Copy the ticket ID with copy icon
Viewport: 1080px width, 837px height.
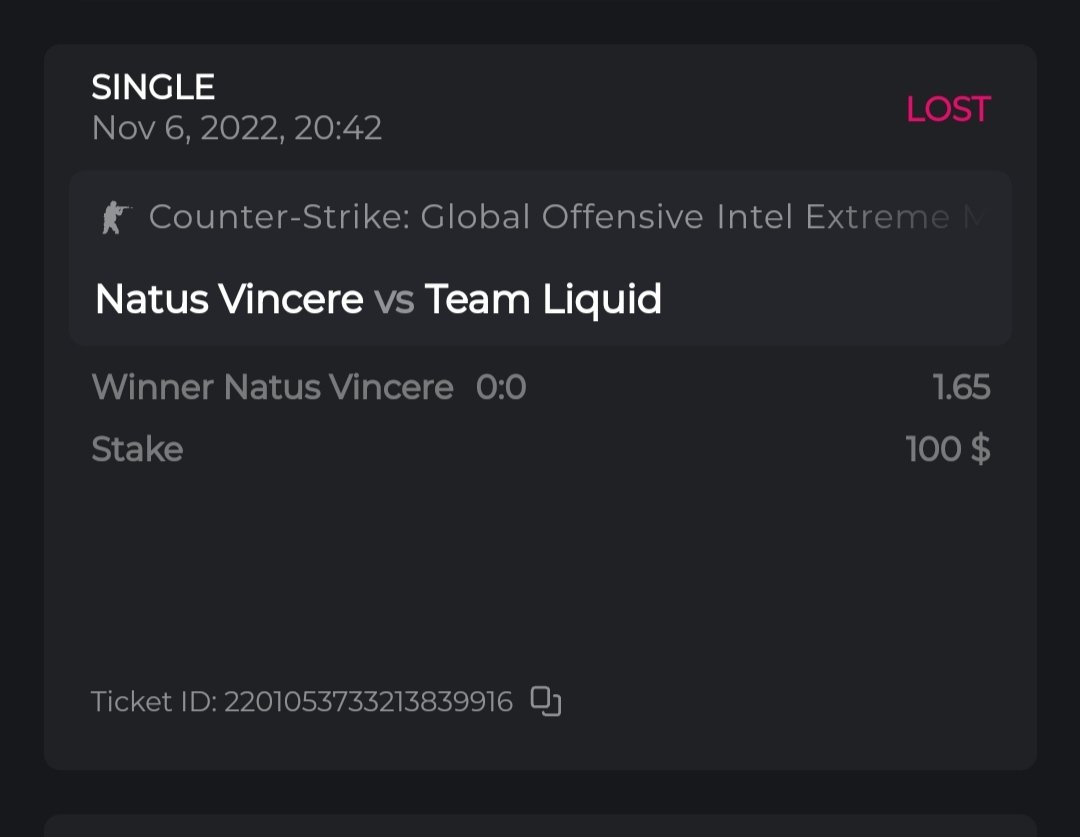pos(545,702)
